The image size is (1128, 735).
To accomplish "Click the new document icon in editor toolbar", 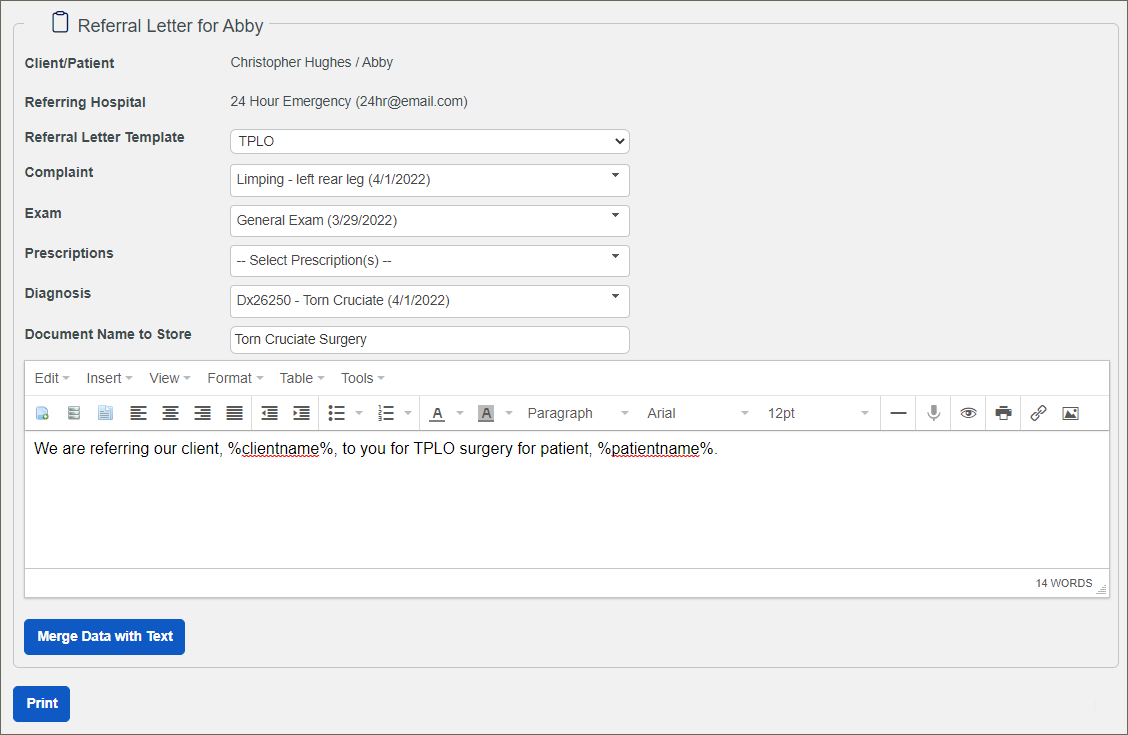I will [x=42, y=414].
